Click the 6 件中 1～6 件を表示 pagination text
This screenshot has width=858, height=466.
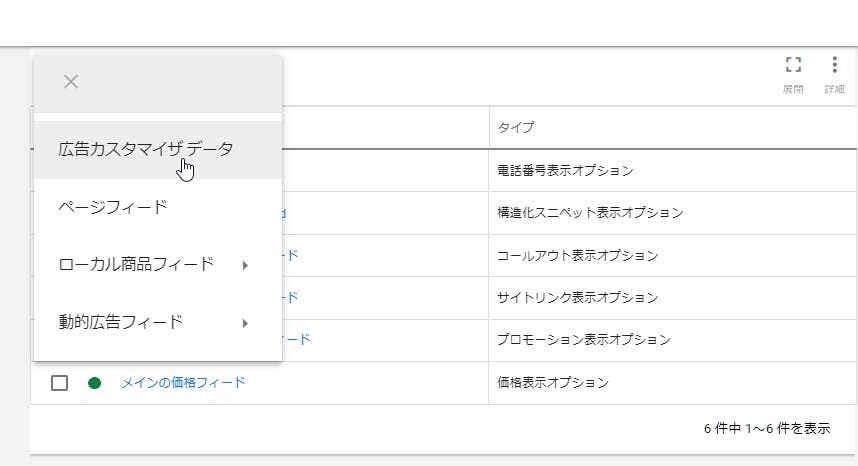(x=766, y=428)
